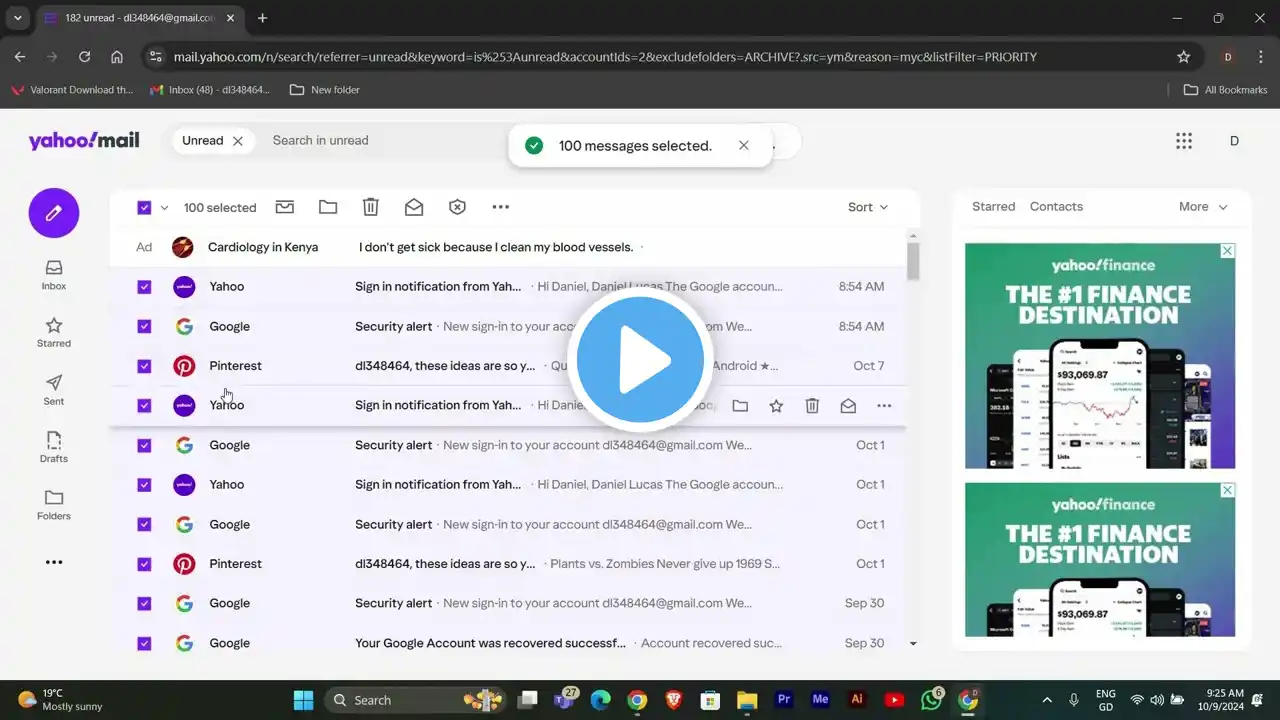Bookmark this page with star icon
Screen dimensions: 1280x720
(x=1184, y=57)
